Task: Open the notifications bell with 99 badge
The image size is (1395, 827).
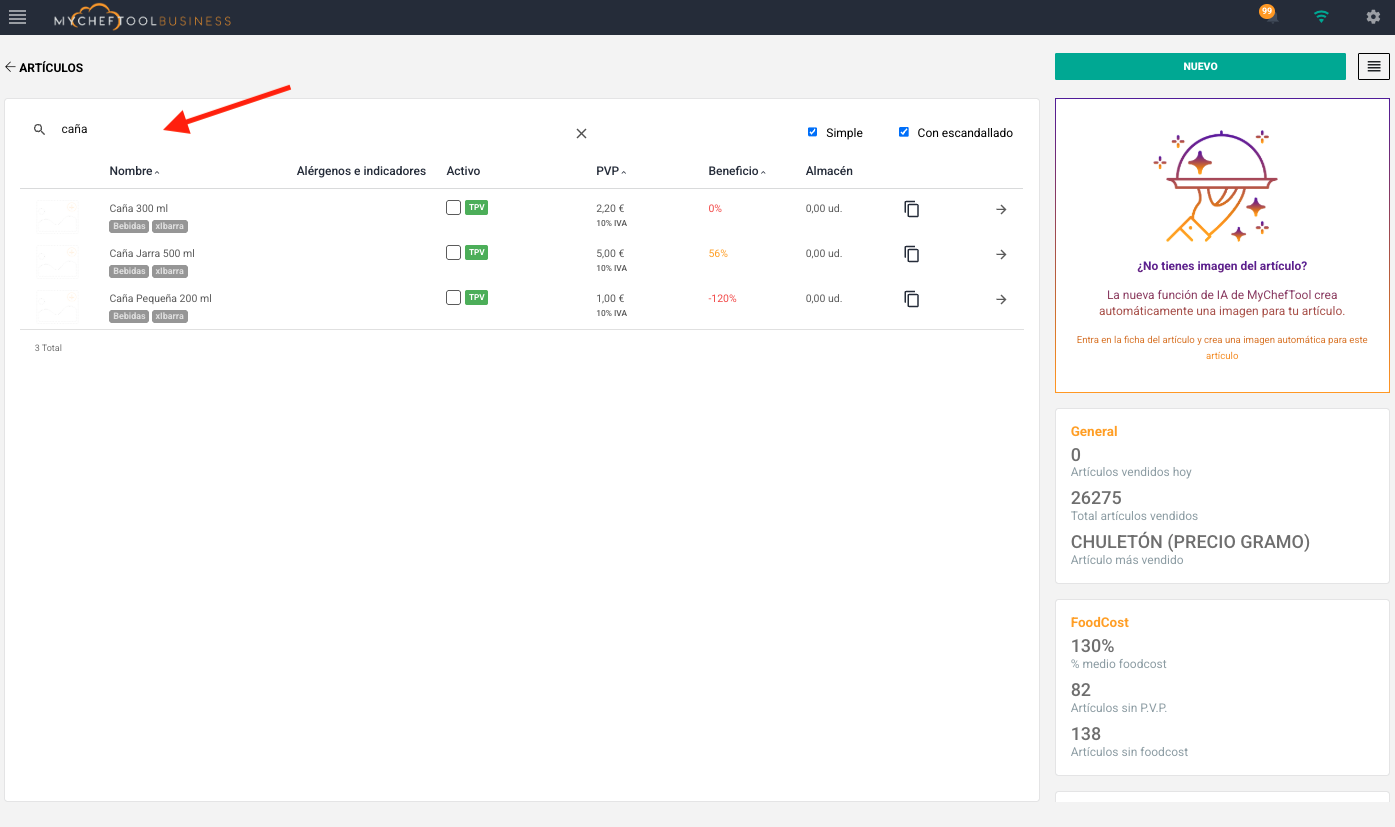Action: (1269, 17)
